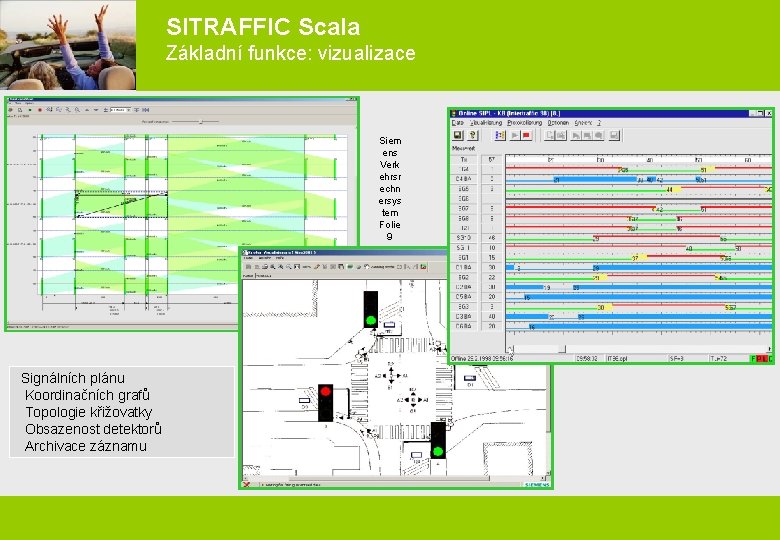Click the detector box left of the red traffic light
780x540 pixels.
click(x=304, y=400)
